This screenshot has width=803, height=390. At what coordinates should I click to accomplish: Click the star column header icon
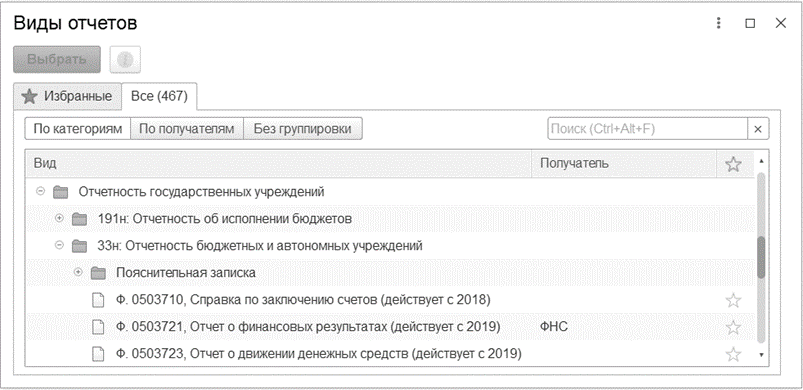[733, 164]
